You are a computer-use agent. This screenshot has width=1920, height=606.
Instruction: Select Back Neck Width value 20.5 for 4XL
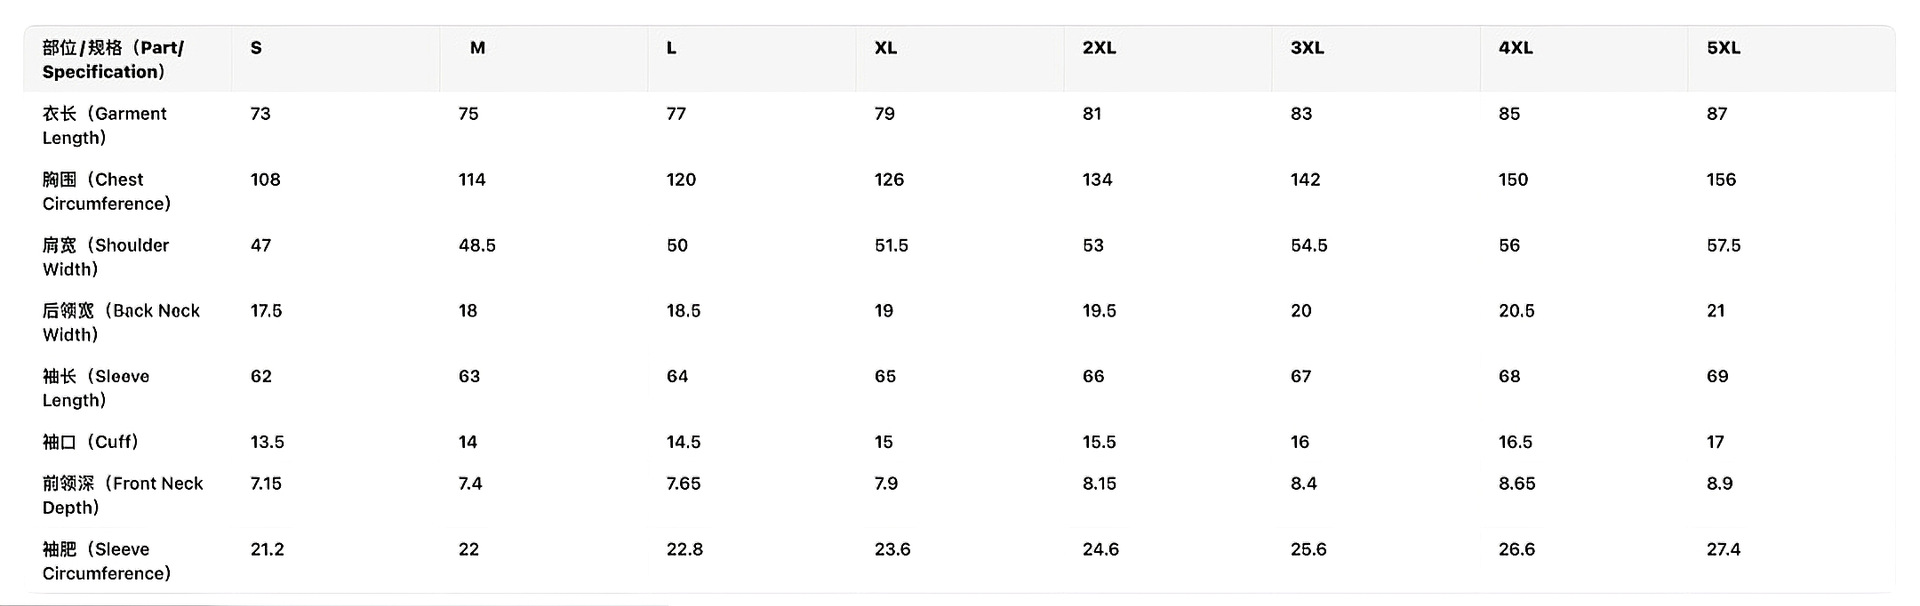(1516, 311)
